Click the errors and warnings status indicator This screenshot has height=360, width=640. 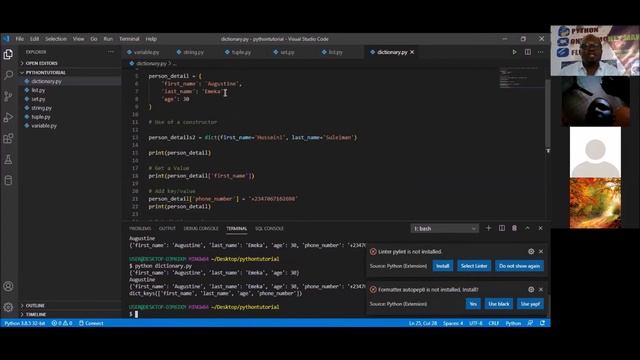click(x=62, y=323)
